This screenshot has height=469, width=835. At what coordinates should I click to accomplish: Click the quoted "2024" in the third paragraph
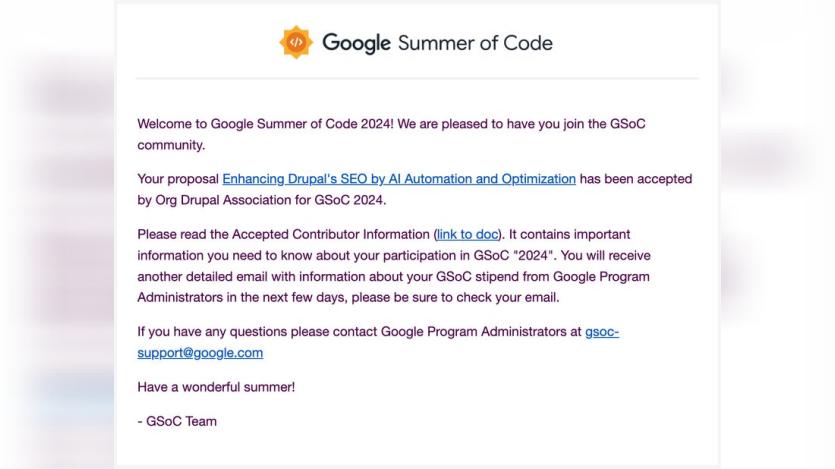(x=534, y=256)
